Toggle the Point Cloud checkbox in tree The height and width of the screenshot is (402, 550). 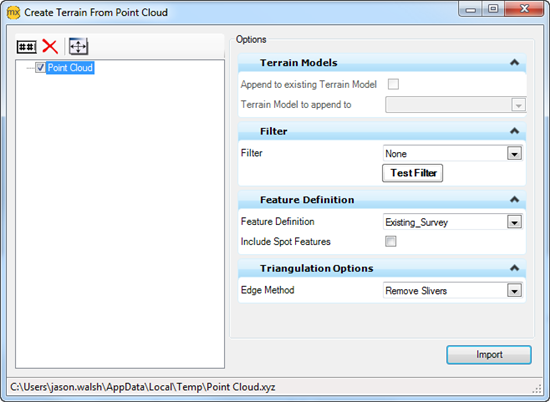coord(40,67)
